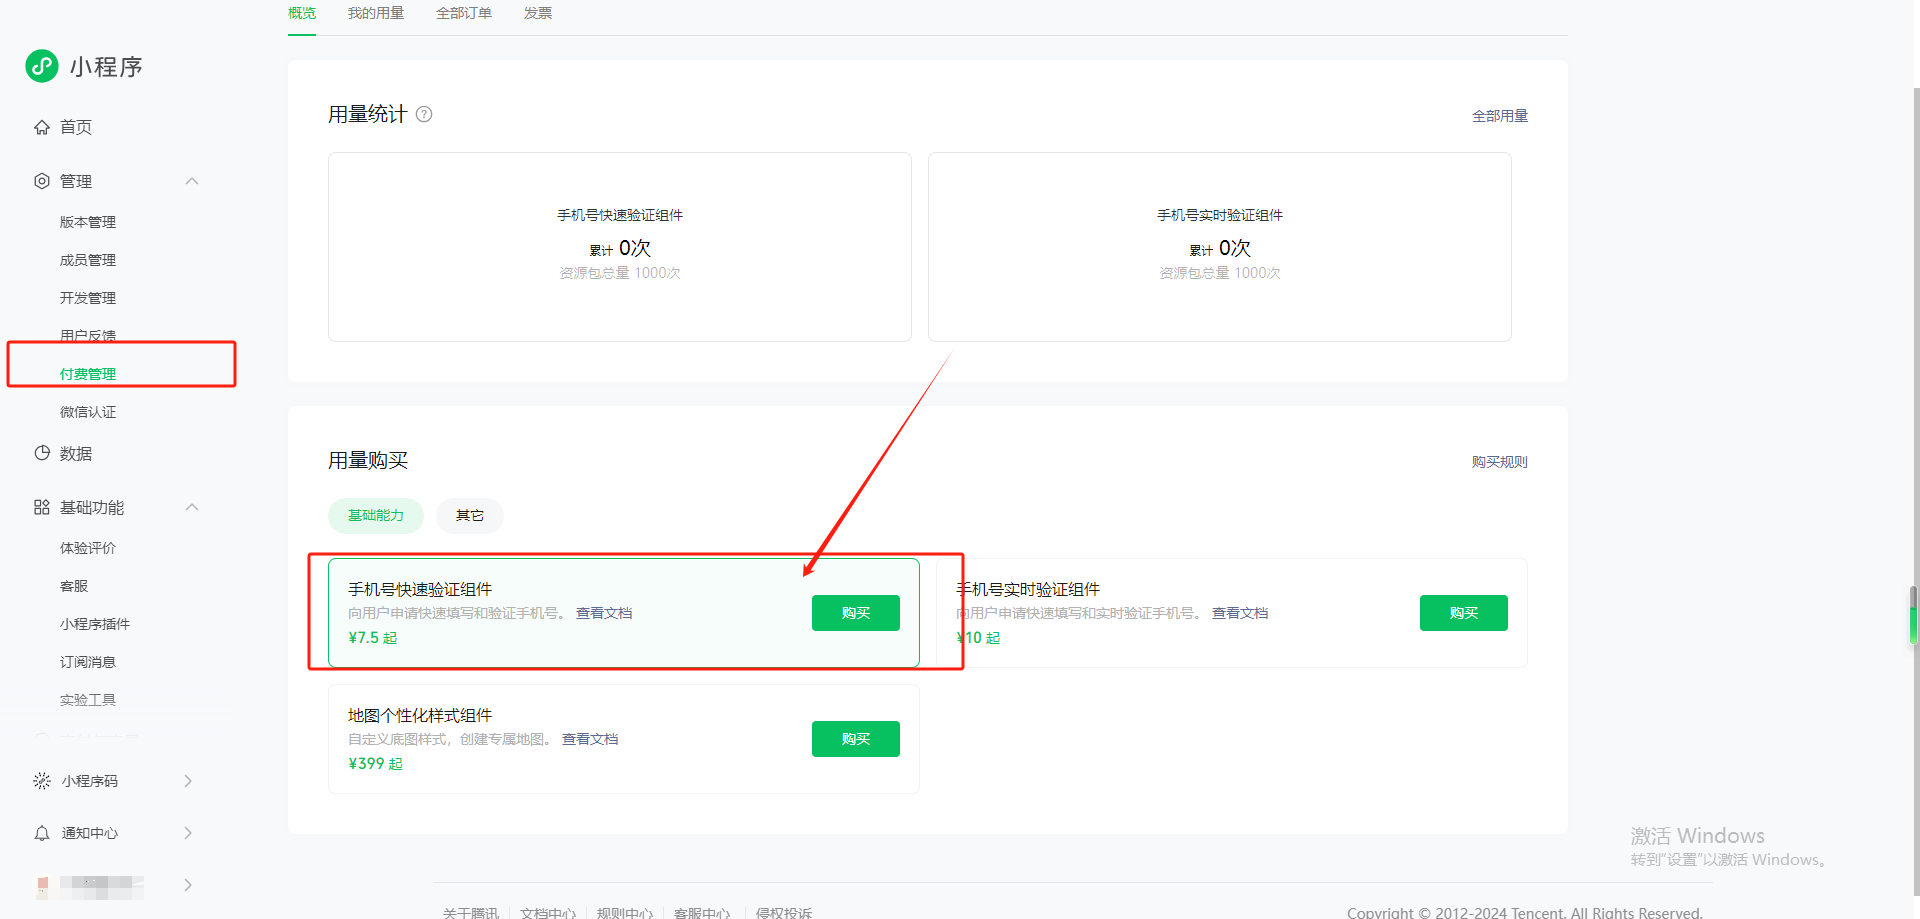Viewport: 1920px width, 919px height.
Task: Click the 购买规则 link
Action: pyautogui.click(x=1500, y=462)
